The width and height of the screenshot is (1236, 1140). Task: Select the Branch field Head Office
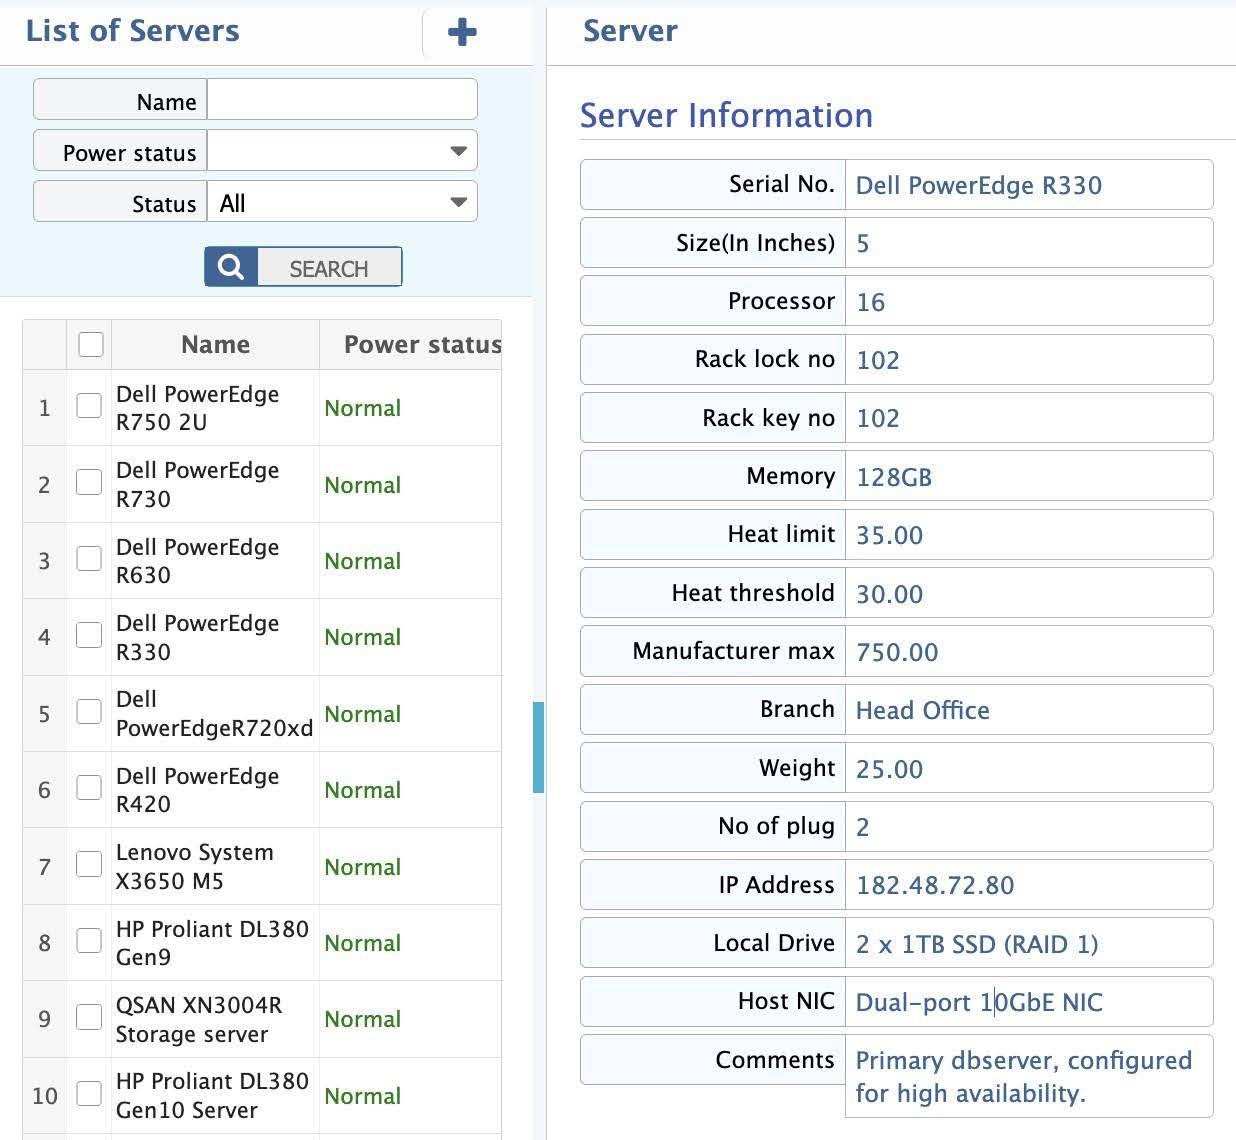[1028, 711]
